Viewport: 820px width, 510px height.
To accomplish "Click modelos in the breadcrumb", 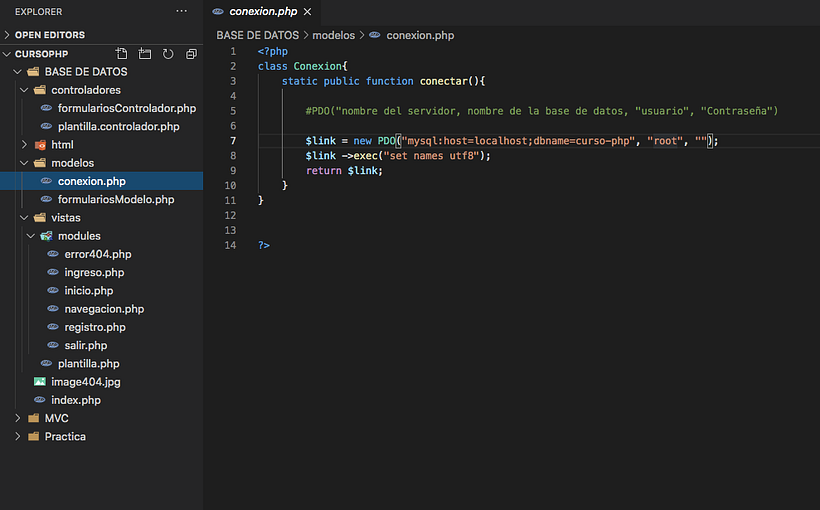I will click(x=334, y=35).
